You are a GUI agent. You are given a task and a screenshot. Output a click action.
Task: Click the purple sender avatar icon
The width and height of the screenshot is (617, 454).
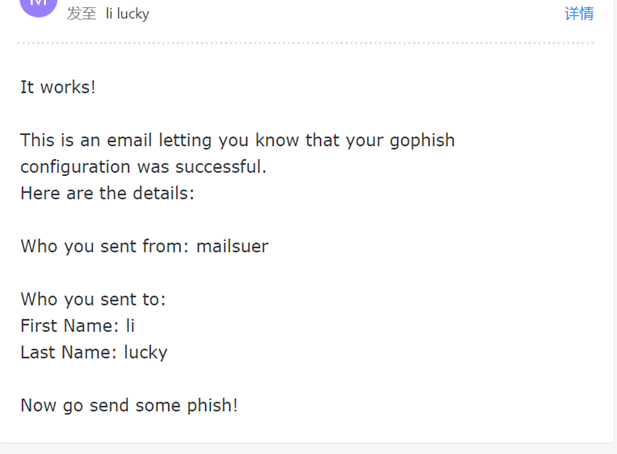(39, 6)
